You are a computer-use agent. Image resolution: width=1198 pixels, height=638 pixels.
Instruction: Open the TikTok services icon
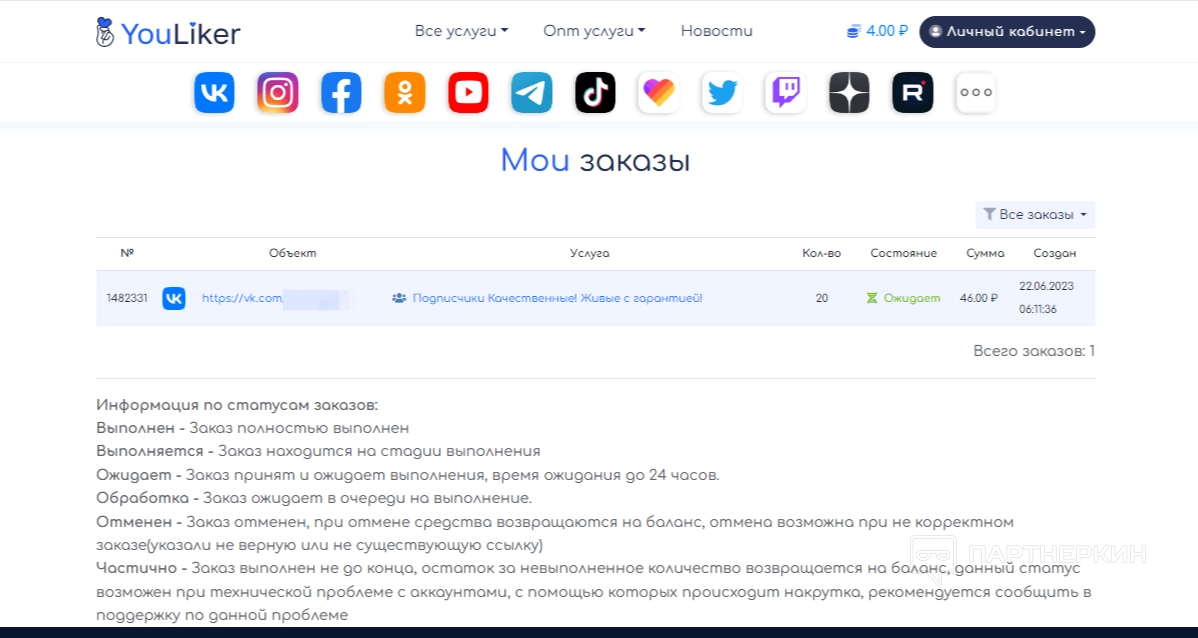click(595, 92)
